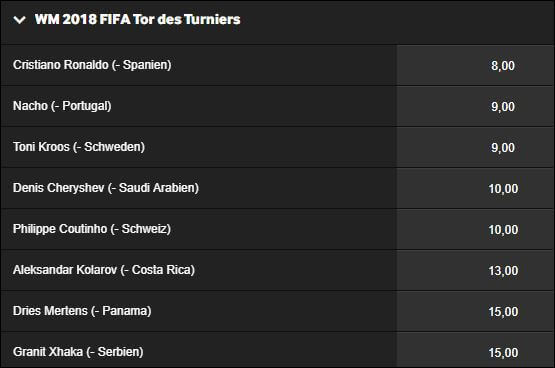Click the Cristiano Ronaldo (- Spanien) row label
555x368 pixels.
[92, 65]
